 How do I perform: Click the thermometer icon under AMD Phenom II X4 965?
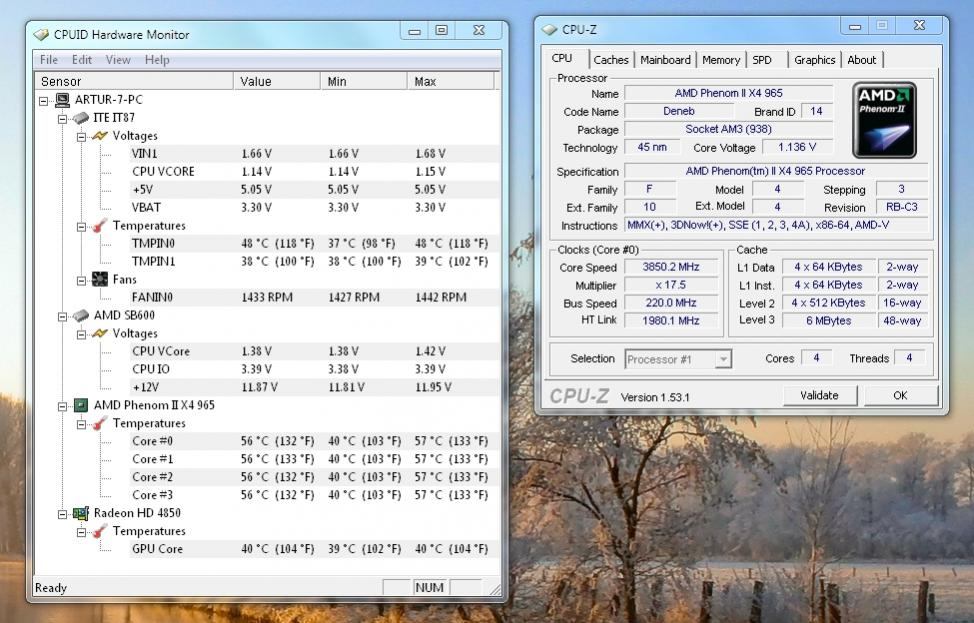(99, 424)
